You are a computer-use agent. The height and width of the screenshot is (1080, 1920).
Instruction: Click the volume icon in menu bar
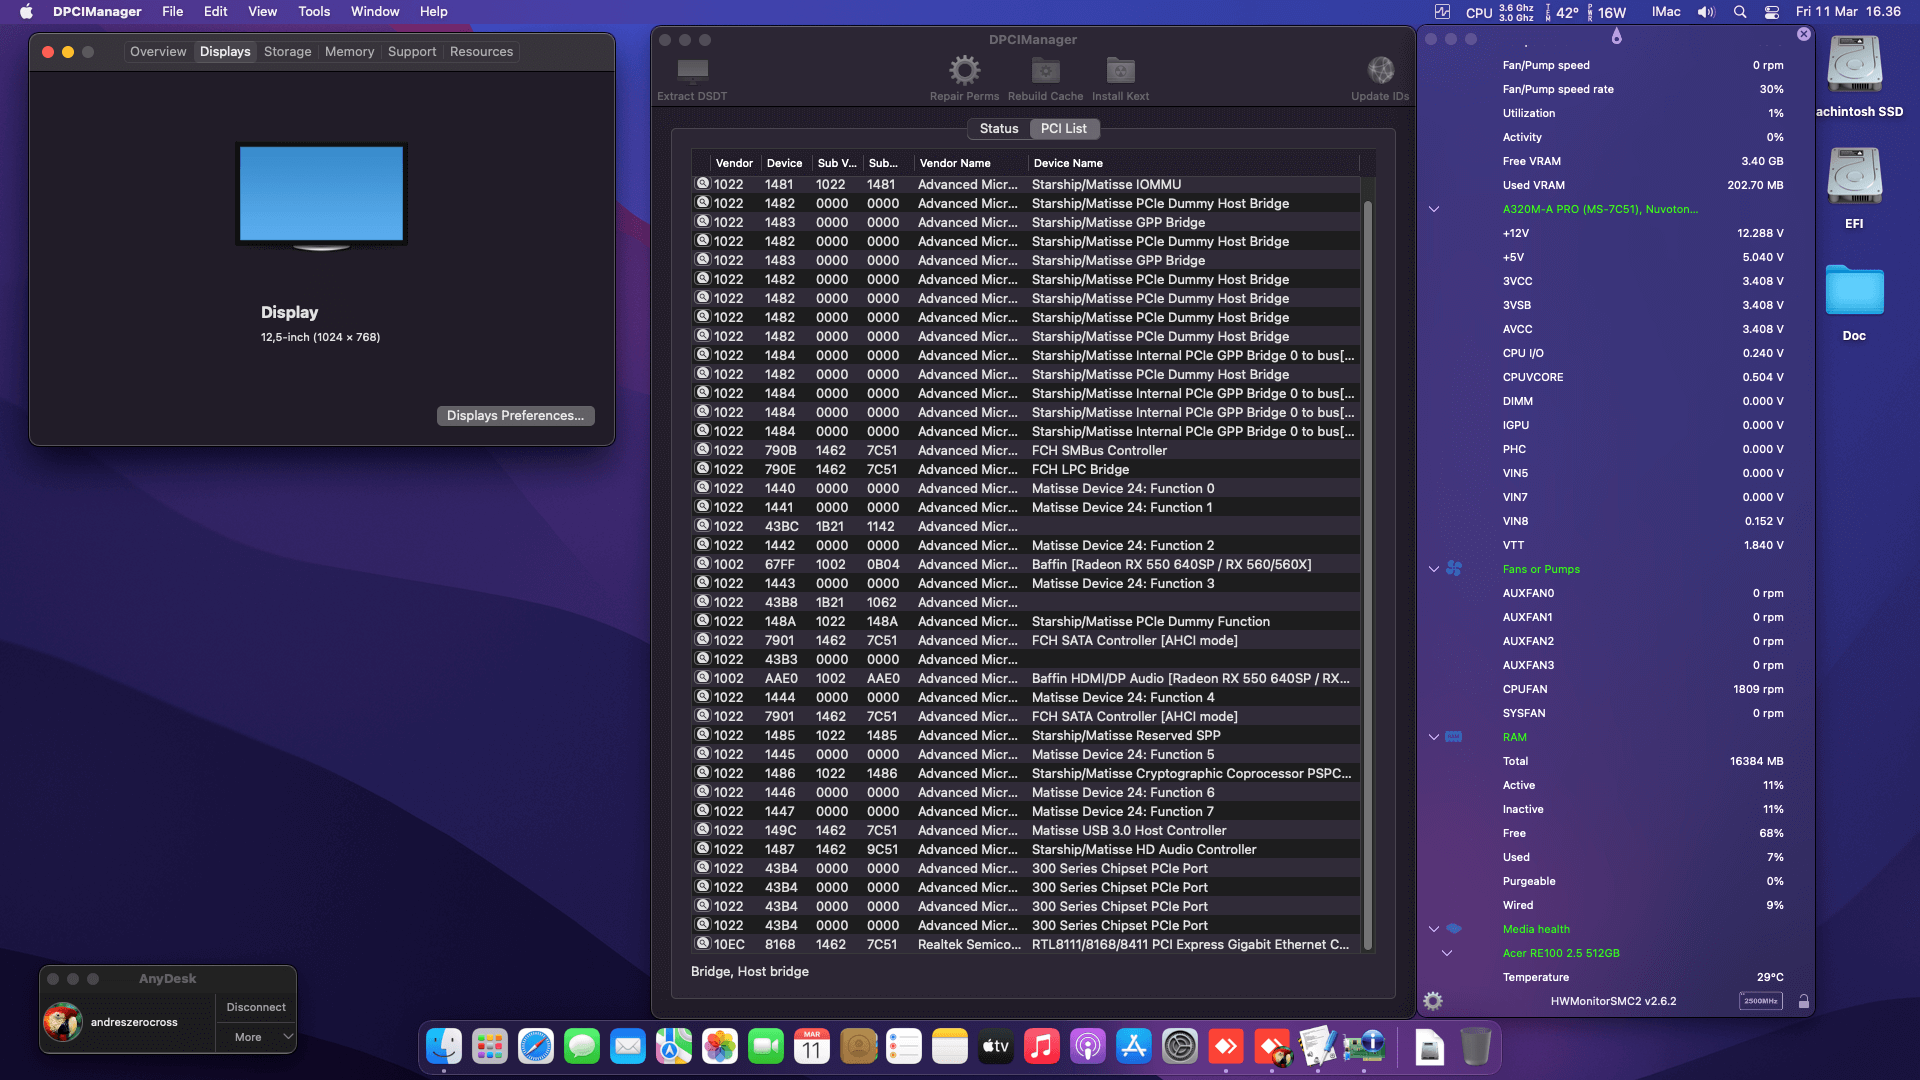[x=1706, y=12]
